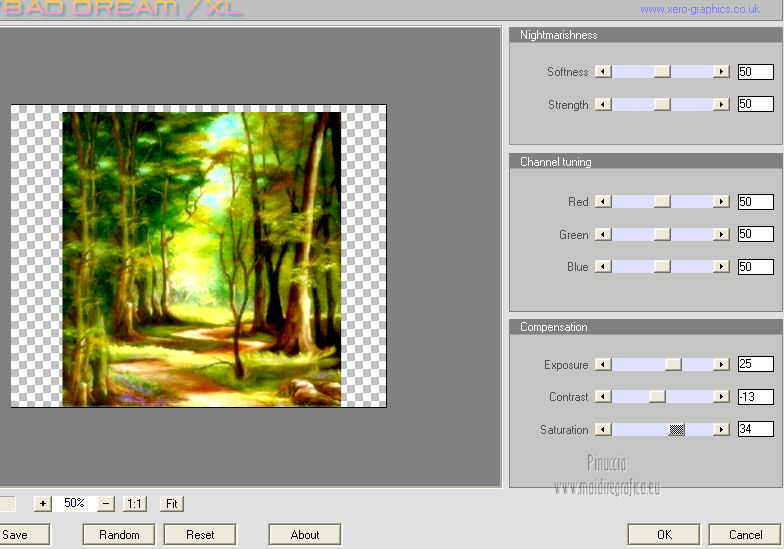Zoom in with the plus button
Image resolution: width=784 pixels, height=549 pixels.
[42, 504]
